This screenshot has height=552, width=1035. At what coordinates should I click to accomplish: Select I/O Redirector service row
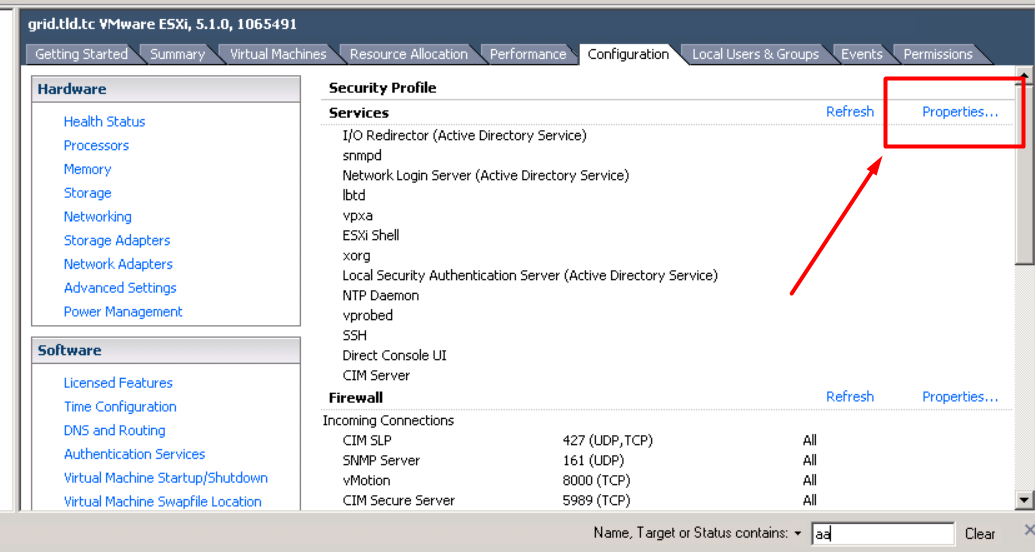464,135
